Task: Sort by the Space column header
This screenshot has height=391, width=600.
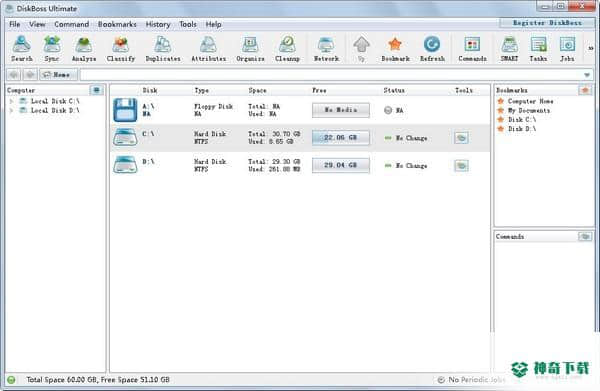Action: 257,90
